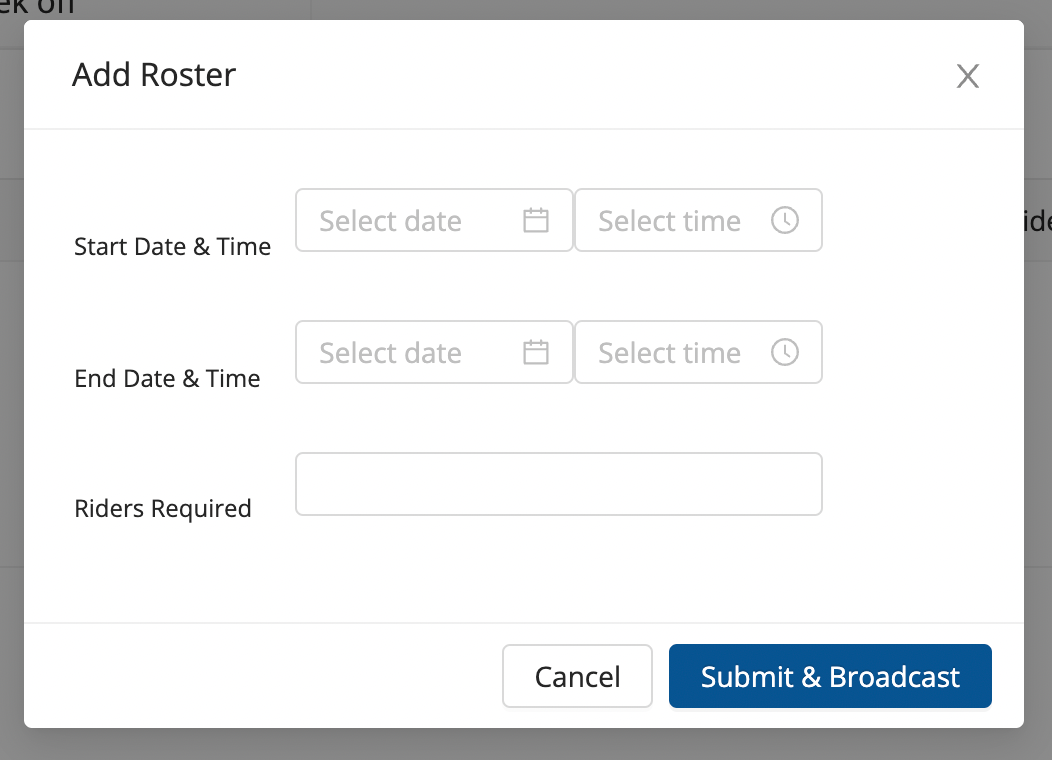This screenshot has height=760, width=1052.
Task: Click clock icon in Start time field
Action: (785, 220)
